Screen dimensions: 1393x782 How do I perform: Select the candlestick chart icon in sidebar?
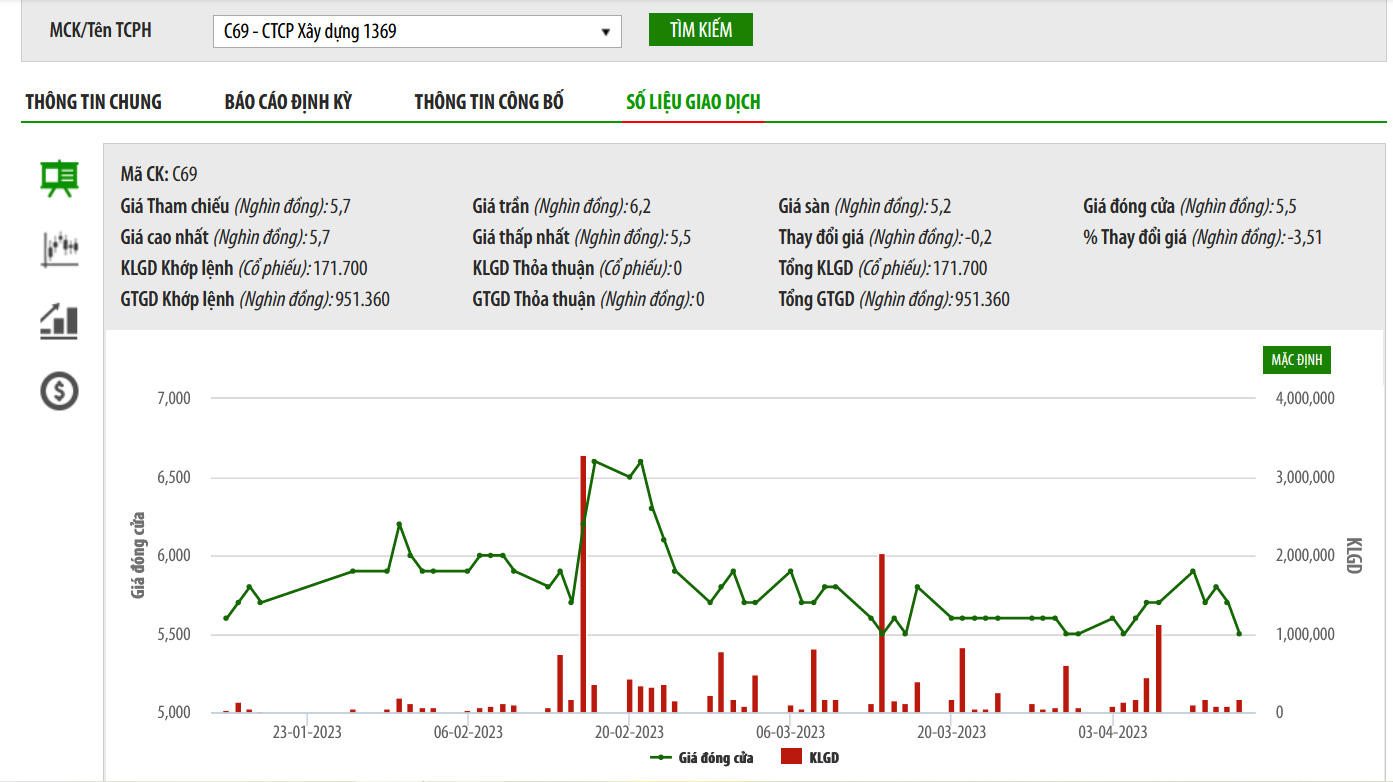click(x=59, y=249)
